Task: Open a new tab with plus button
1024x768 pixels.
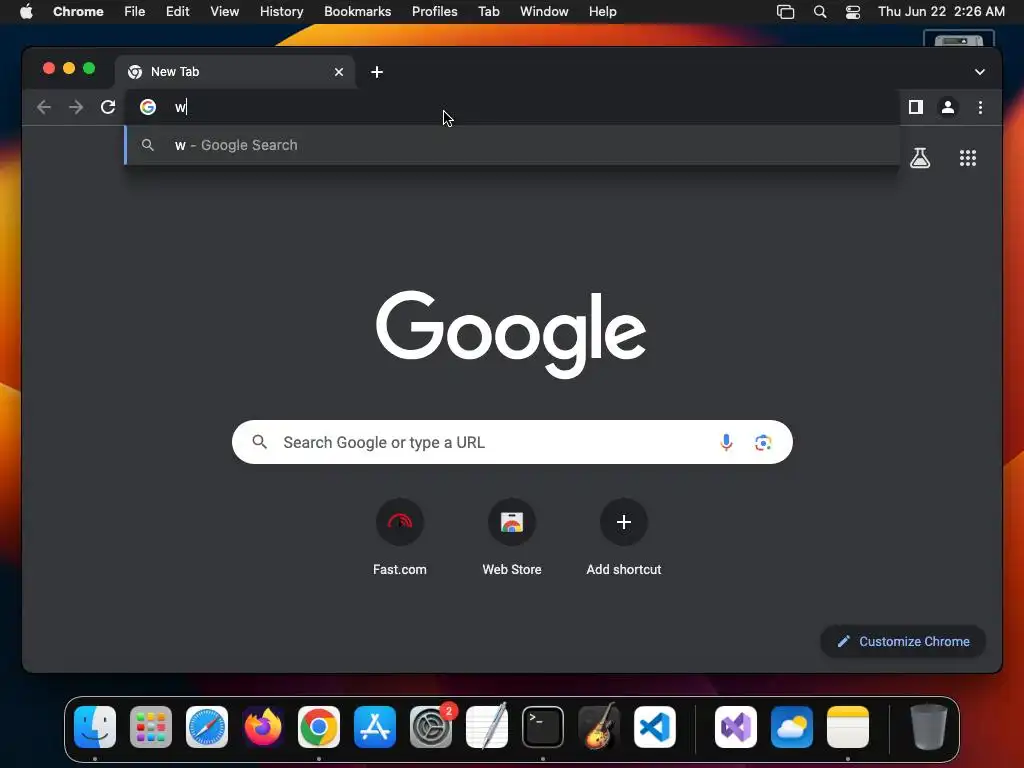Action: click(377, 72)
